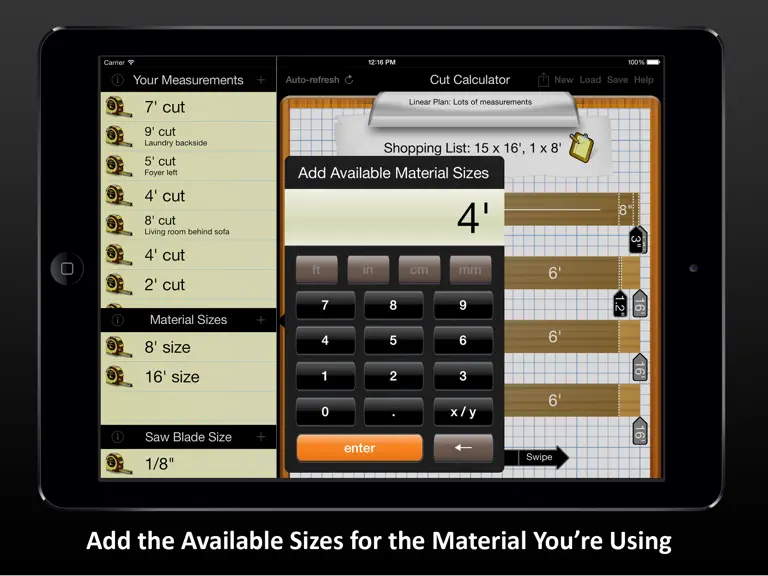
Task: Tap the plus icon next to Your Measurements
Action: pos(261,80)
